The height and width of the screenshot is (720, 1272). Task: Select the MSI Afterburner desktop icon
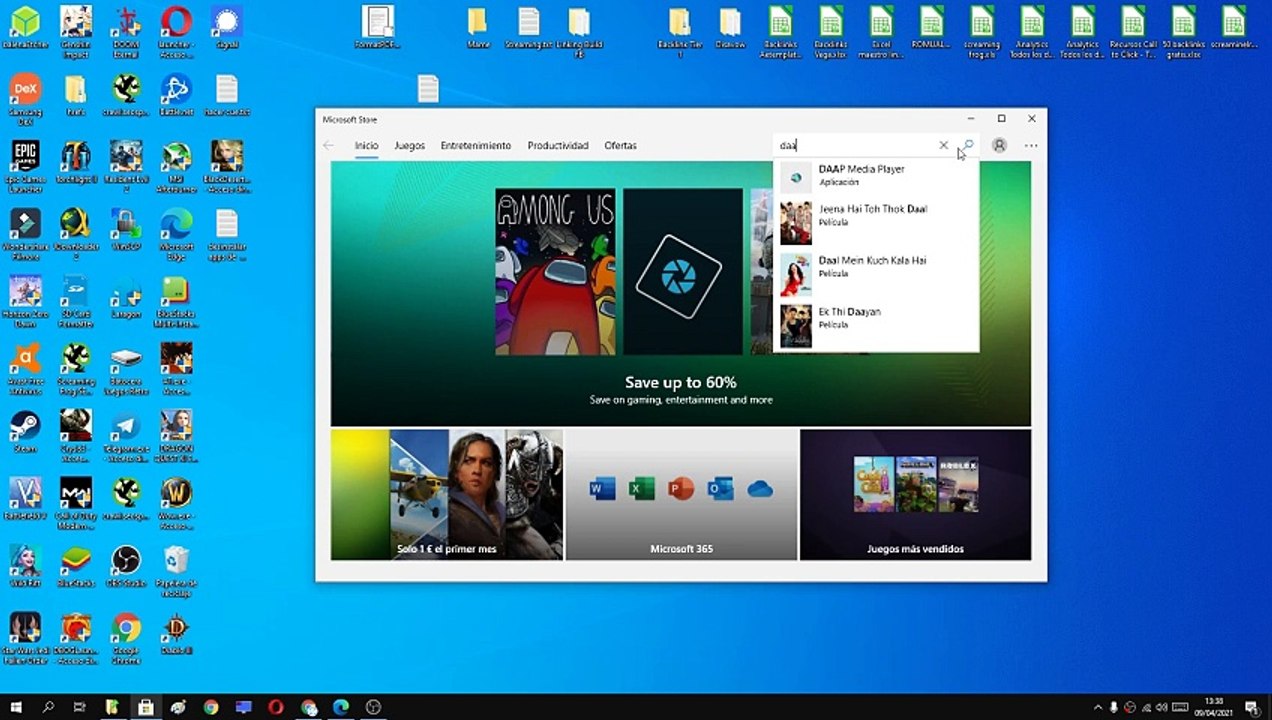(176, 166)
